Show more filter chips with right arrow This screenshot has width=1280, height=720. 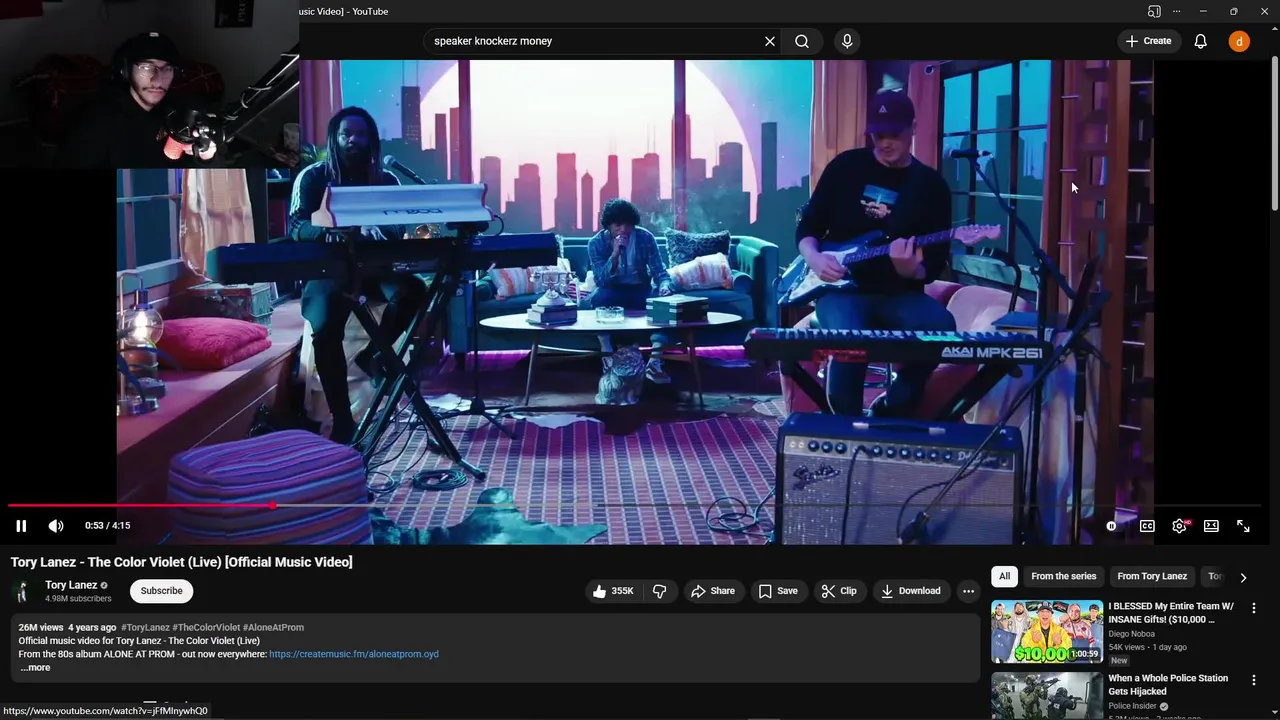click(x=1243, y=577)
